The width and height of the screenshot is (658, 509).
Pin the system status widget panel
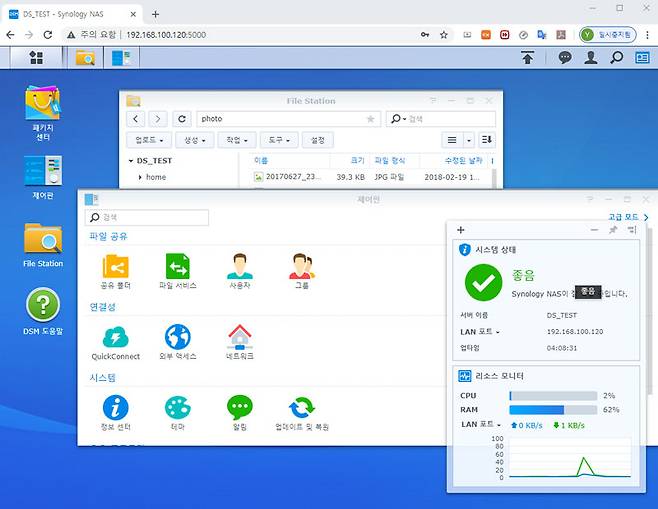pyautogui.click(x=613, y=230)
